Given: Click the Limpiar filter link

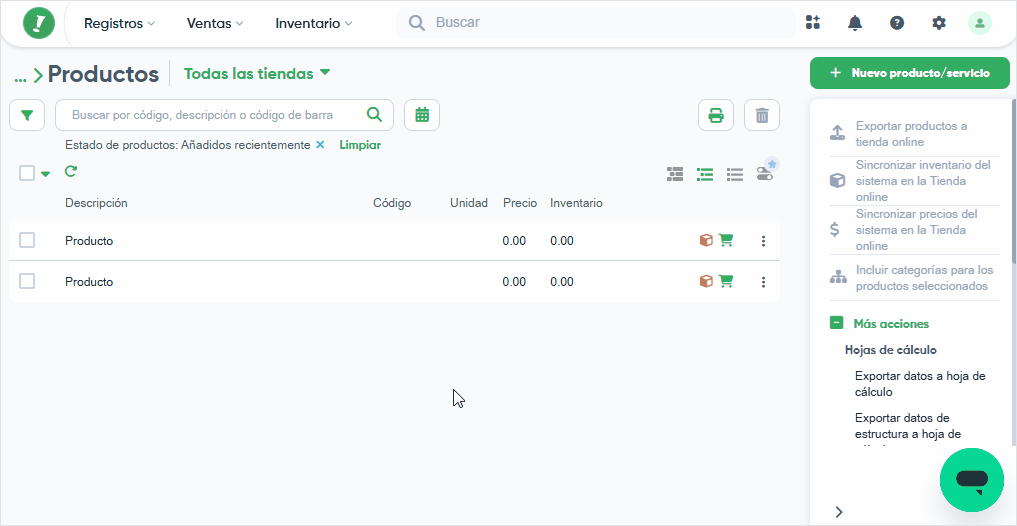Looking at the screenshot, I should click(x=360, y=145).
